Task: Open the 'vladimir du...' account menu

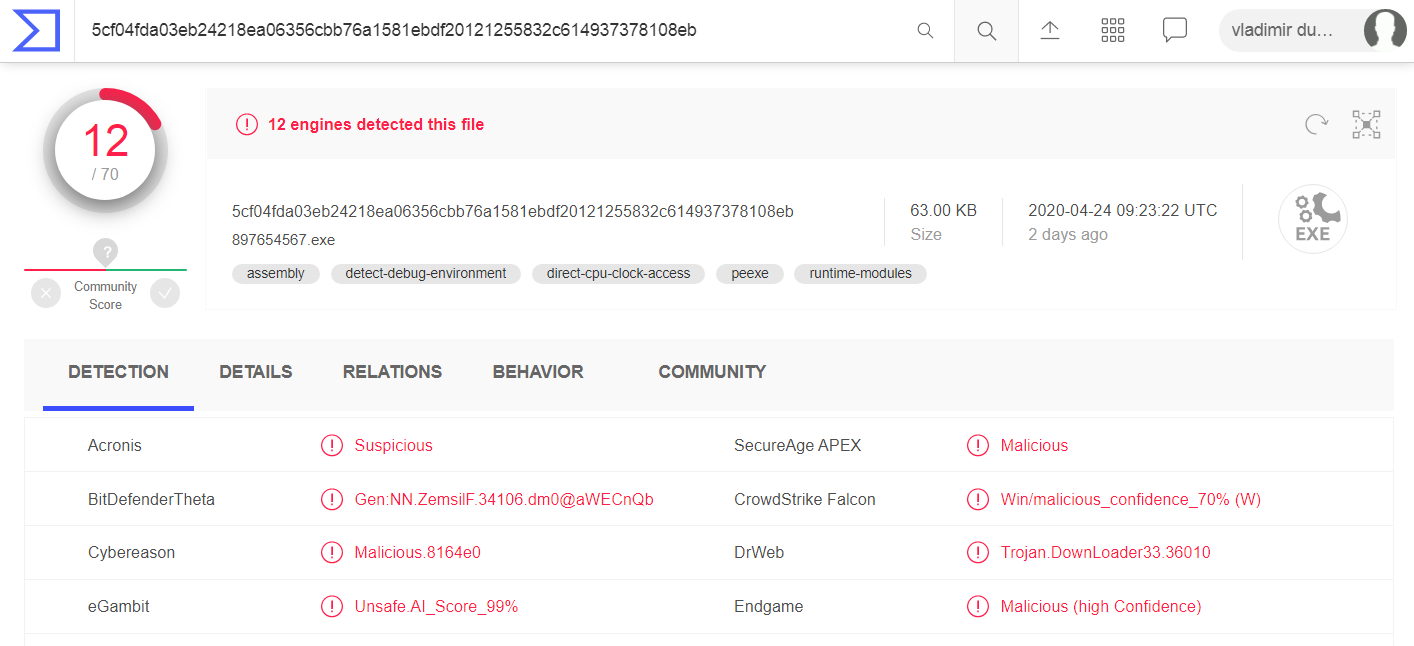Action: click(1312, 30)
